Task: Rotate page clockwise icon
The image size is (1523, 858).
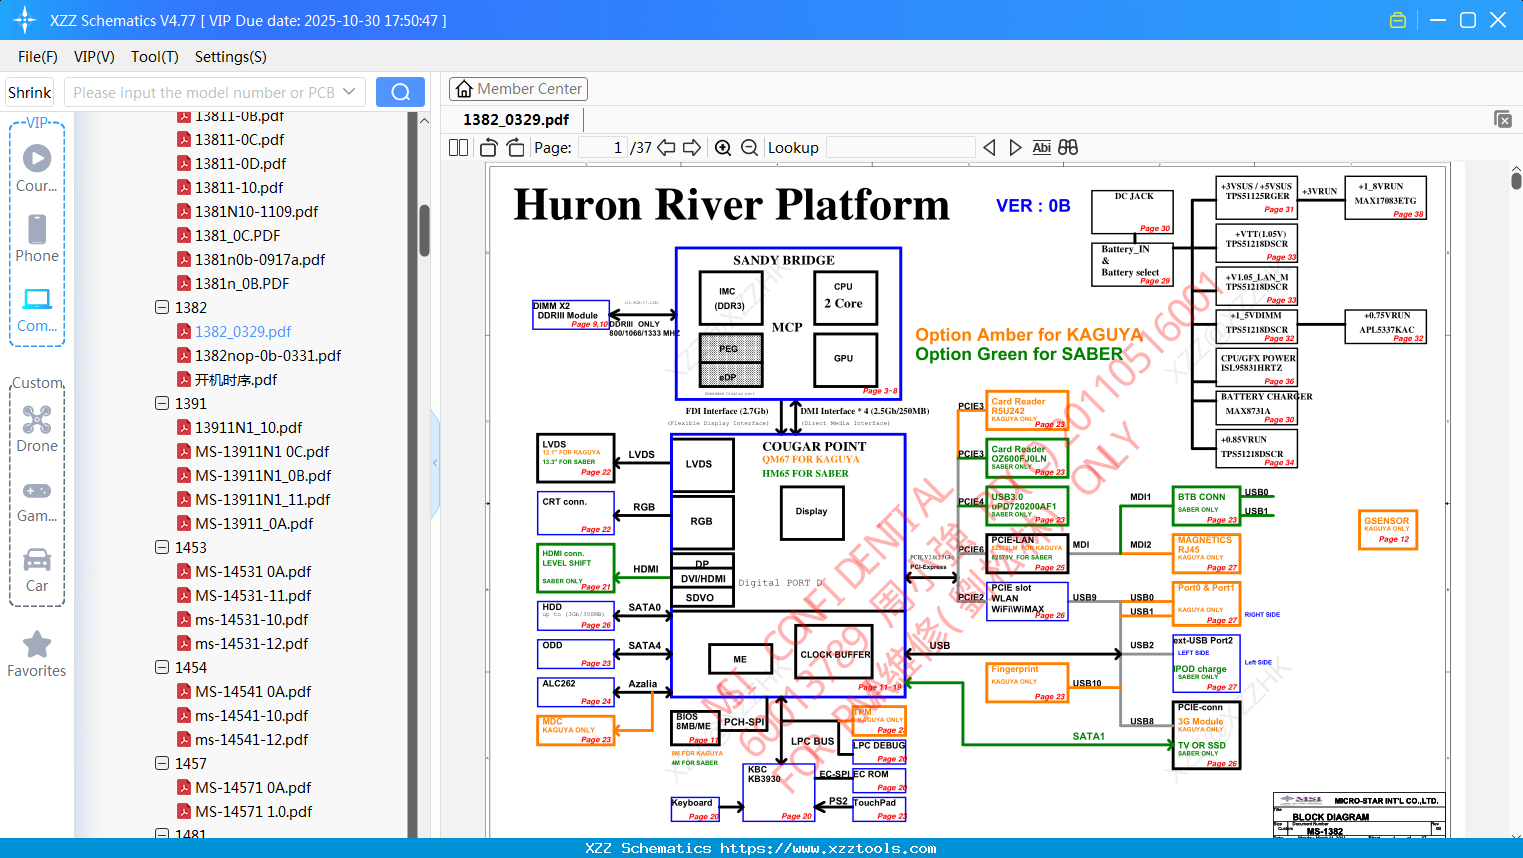Action: (x=515, y=148)
